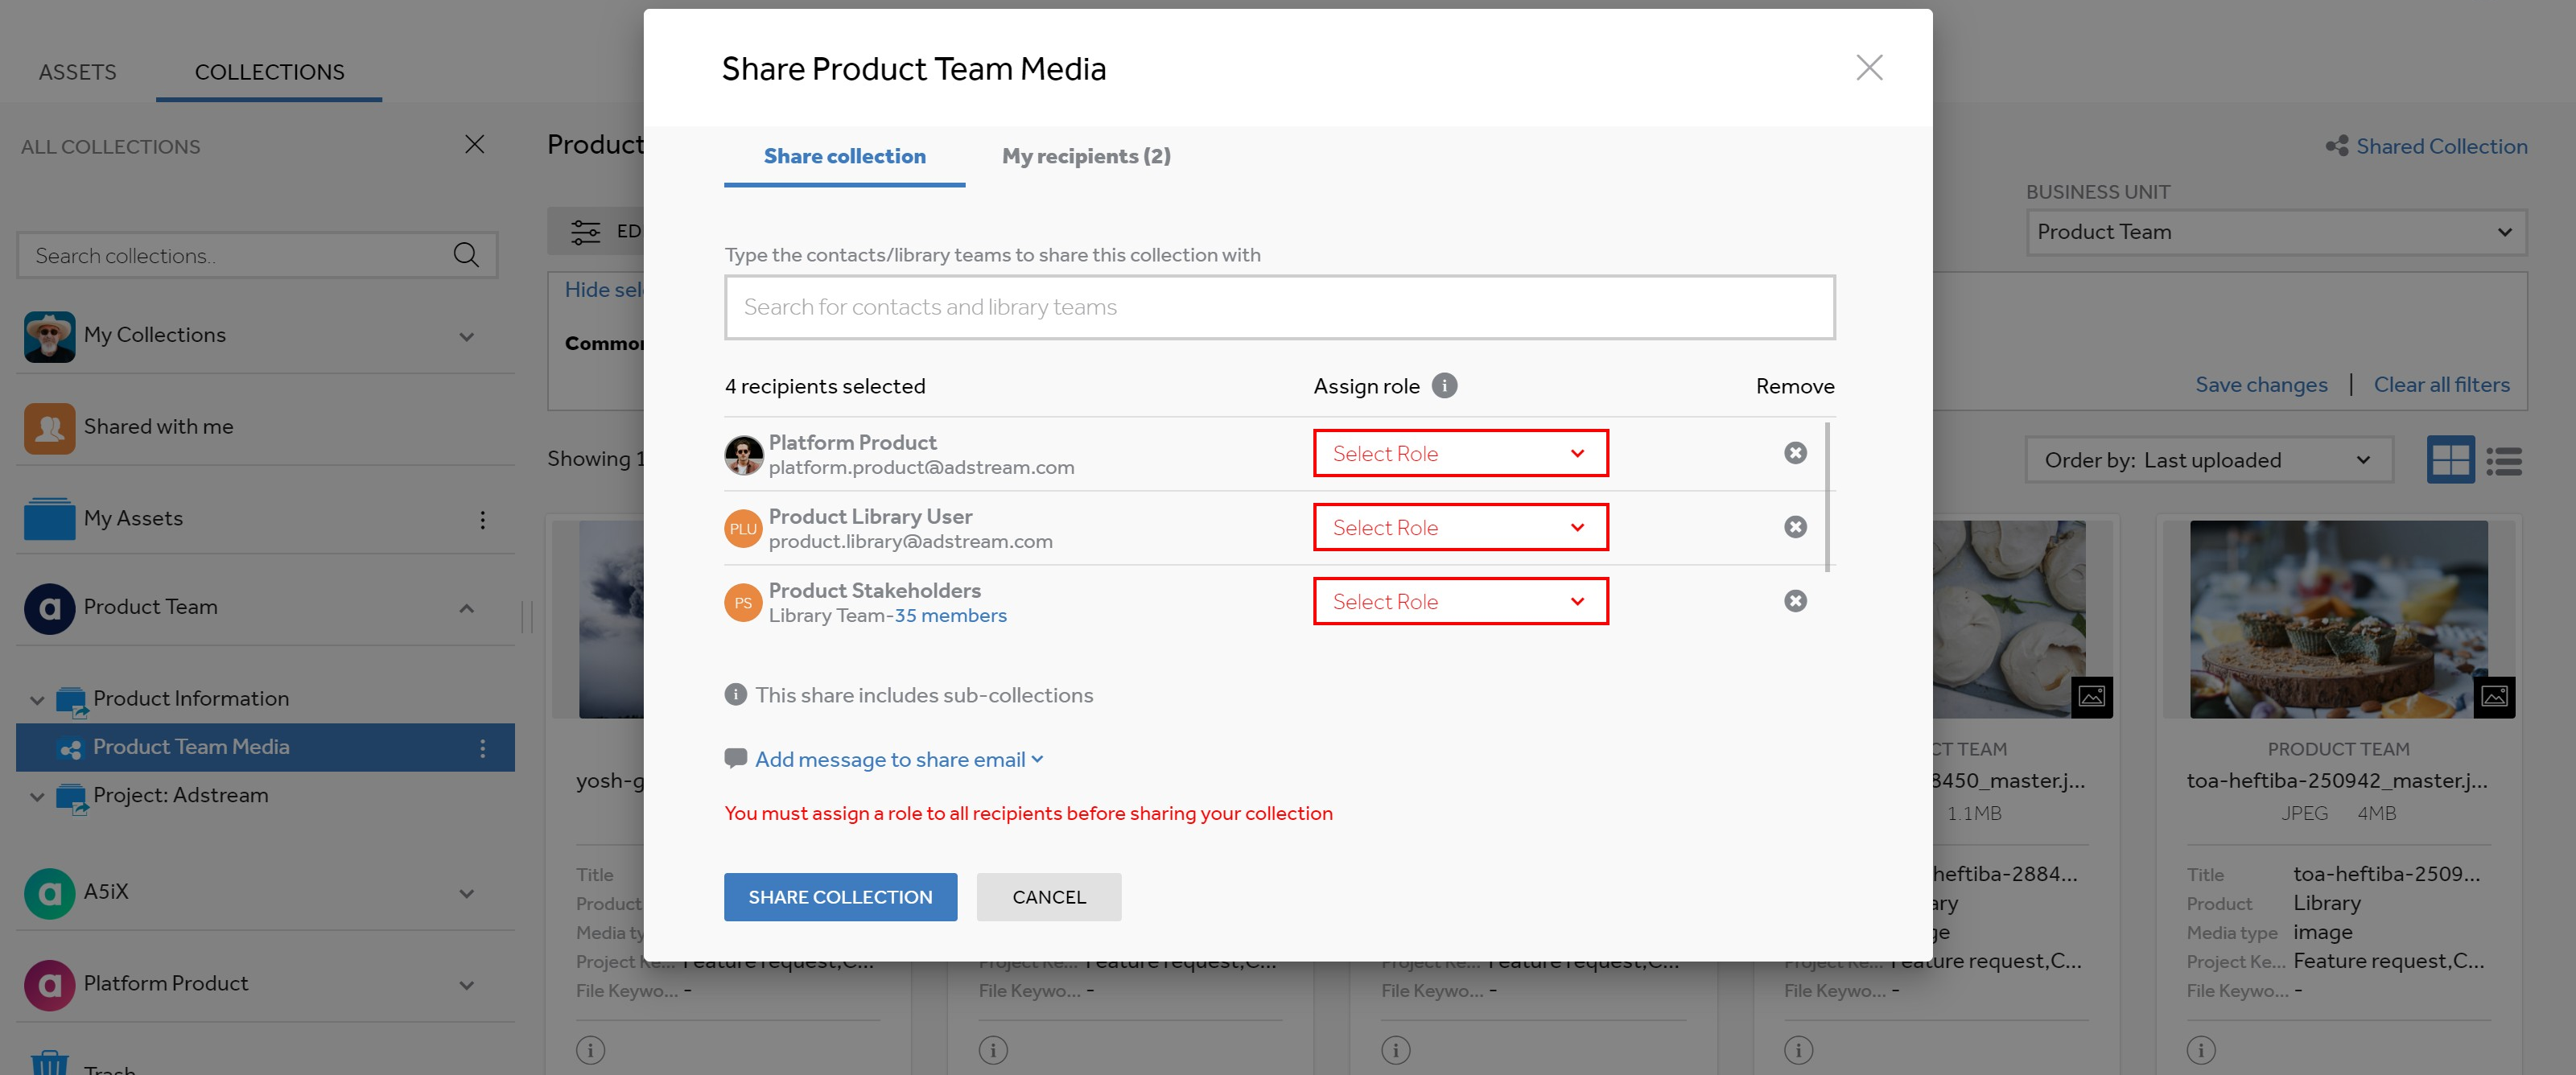Viewport: 2576px width, 1075px height.
Task: Click info icon under toa-heftiba-250942 card
Action: [2199, 1050]
